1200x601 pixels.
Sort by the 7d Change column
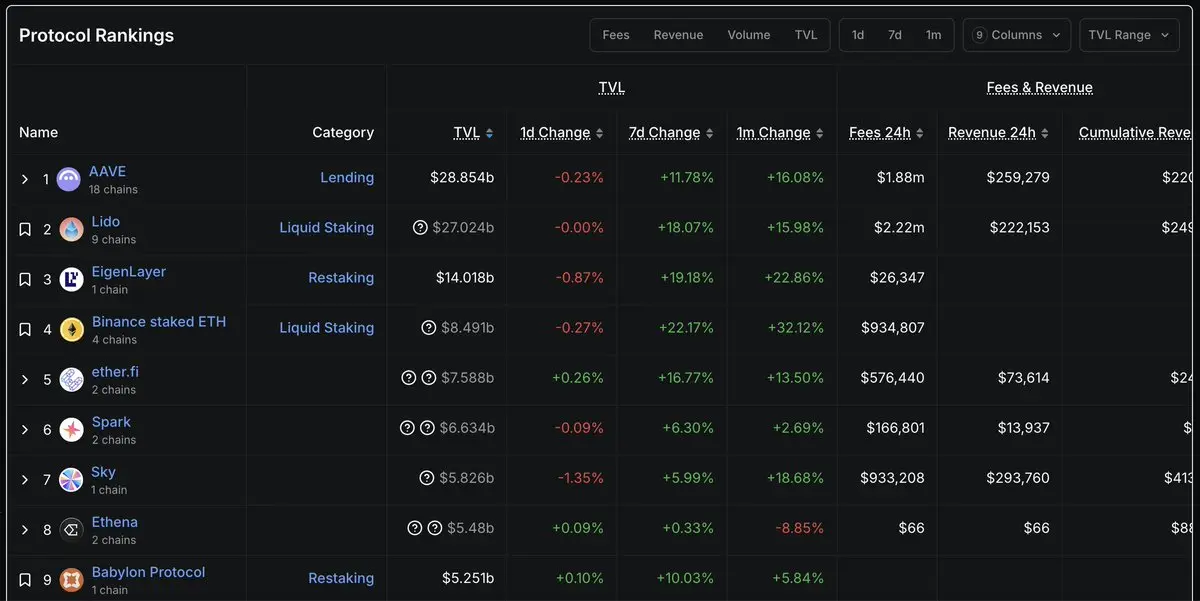point(671,133)
